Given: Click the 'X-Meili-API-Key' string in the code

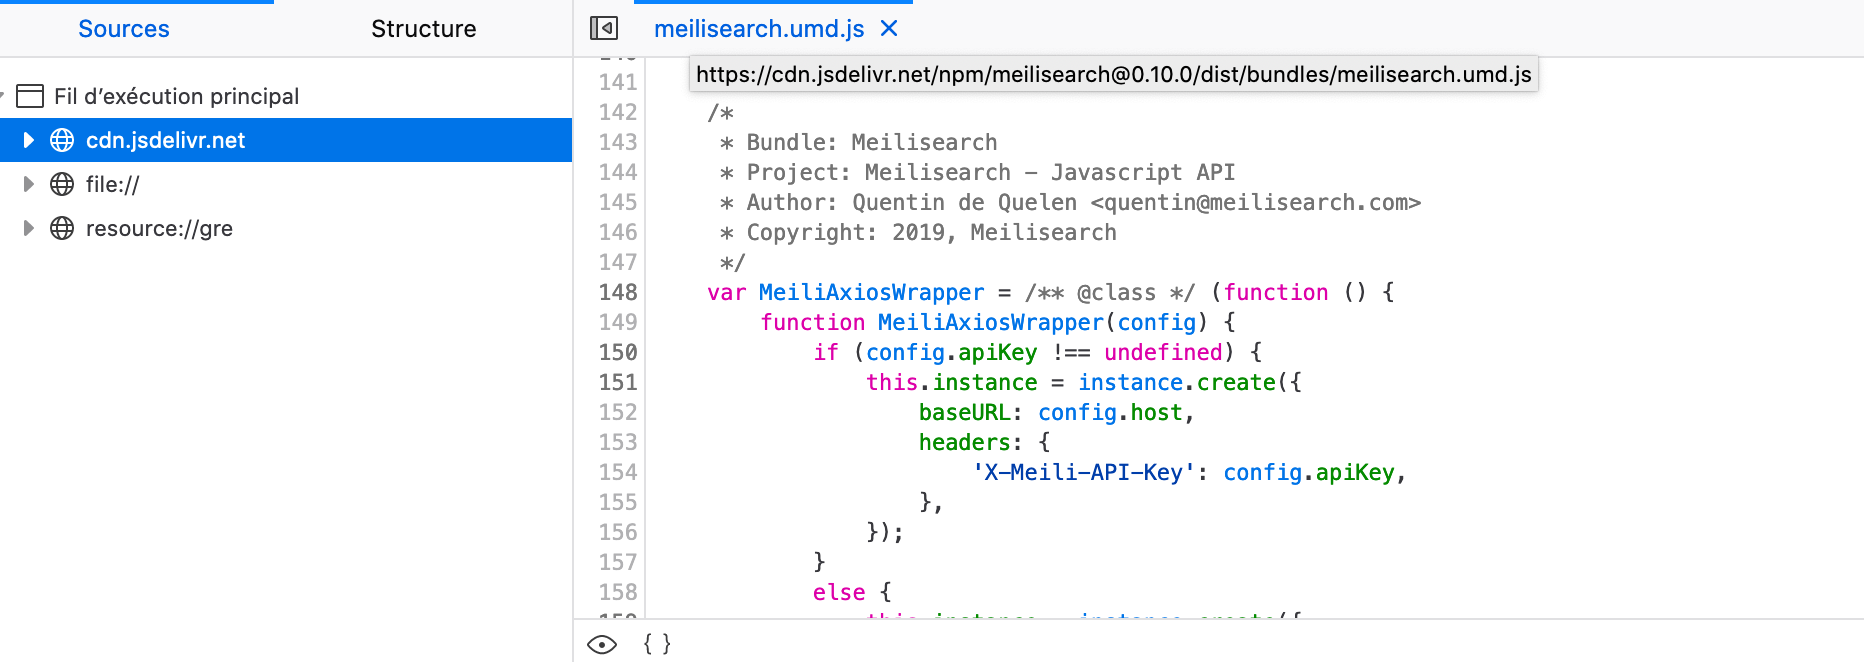Looking at the screenshot, I should click(1083, 472).
